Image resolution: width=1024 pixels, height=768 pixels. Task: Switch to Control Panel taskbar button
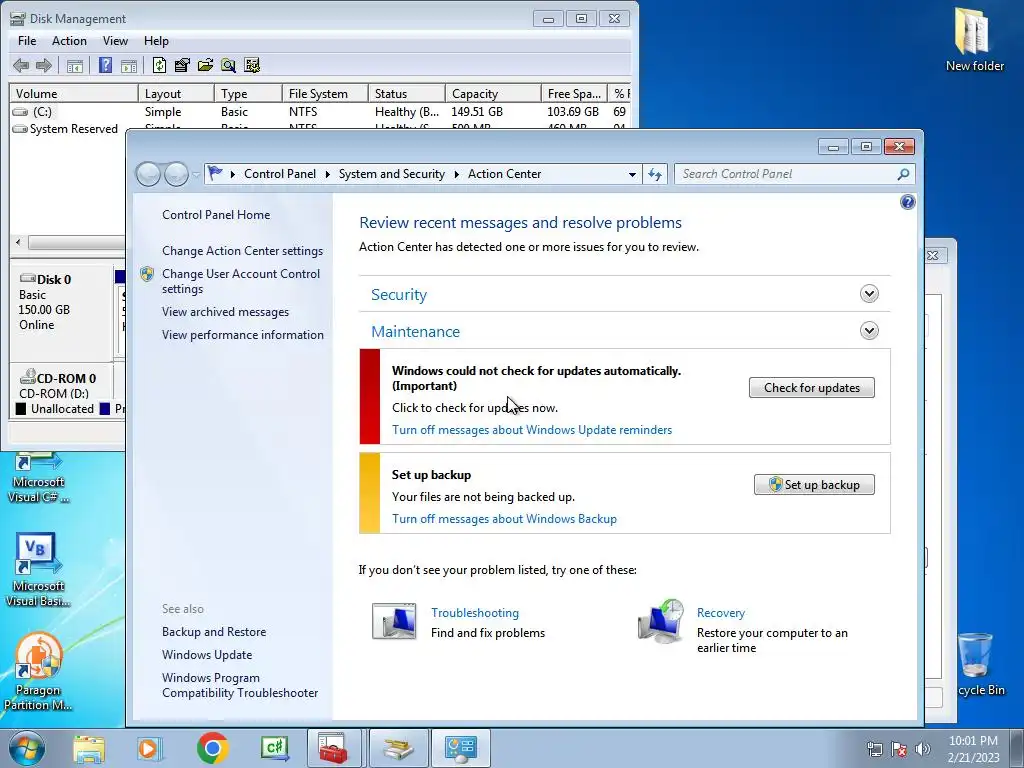(460, 748)
